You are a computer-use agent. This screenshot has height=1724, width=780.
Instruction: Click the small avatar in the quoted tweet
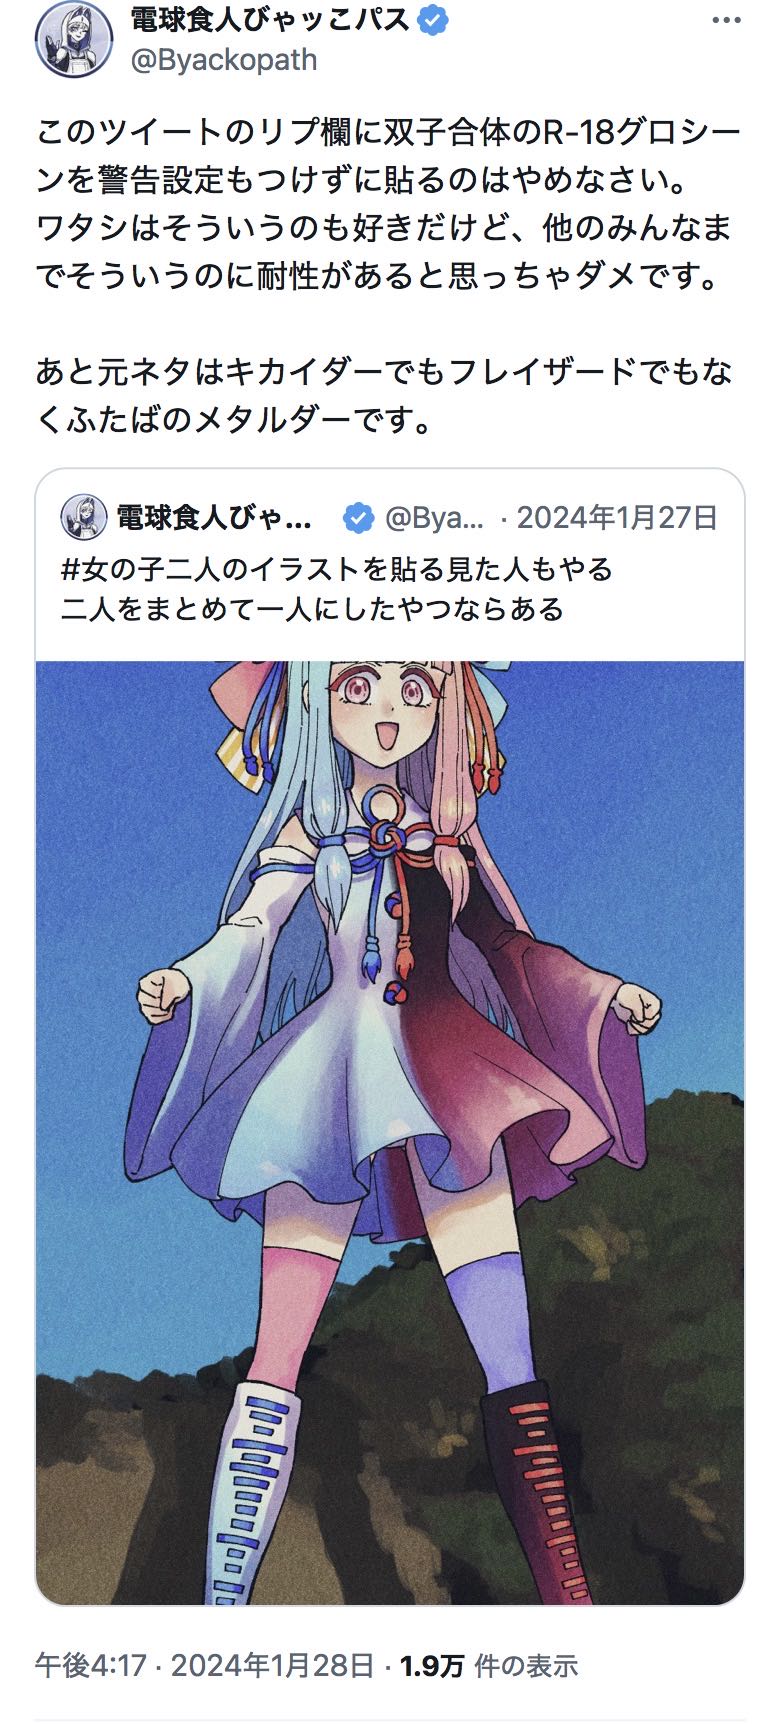coord(84,517)
